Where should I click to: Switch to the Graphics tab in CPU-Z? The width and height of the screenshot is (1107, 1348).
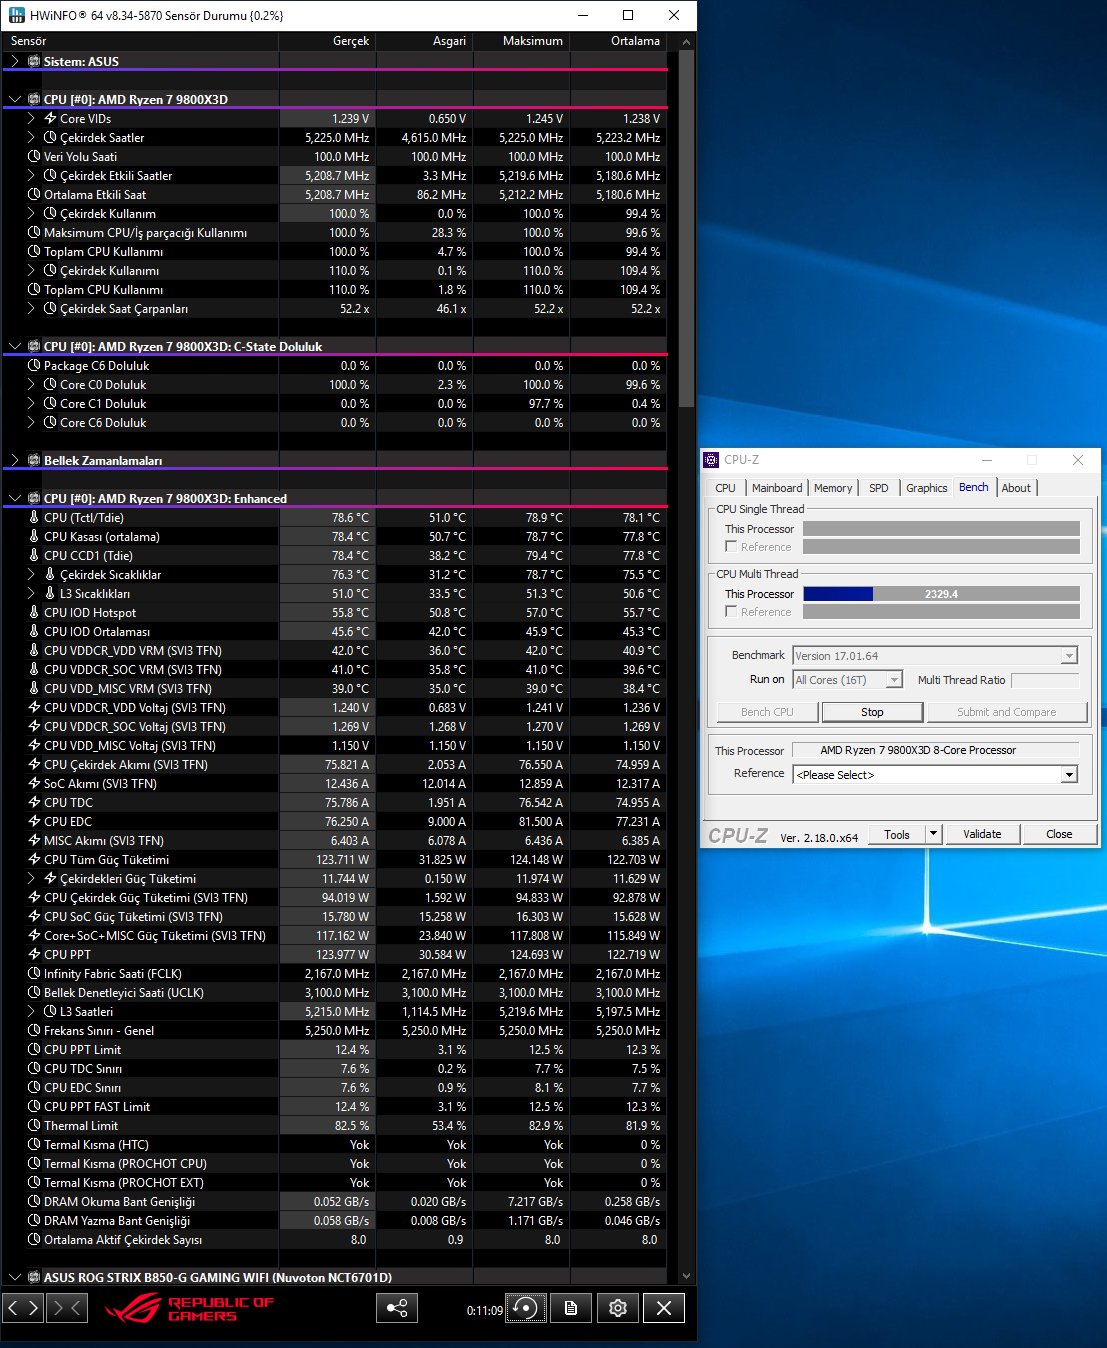click(x=926, y=488)
